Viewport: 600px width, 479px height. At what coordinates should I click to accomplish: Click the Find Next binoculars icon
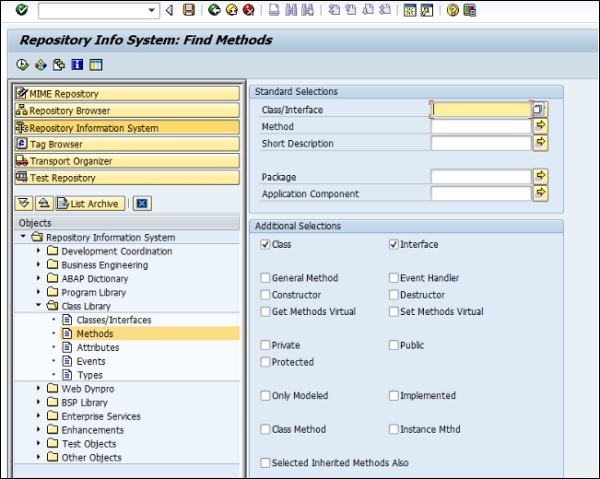307,10
